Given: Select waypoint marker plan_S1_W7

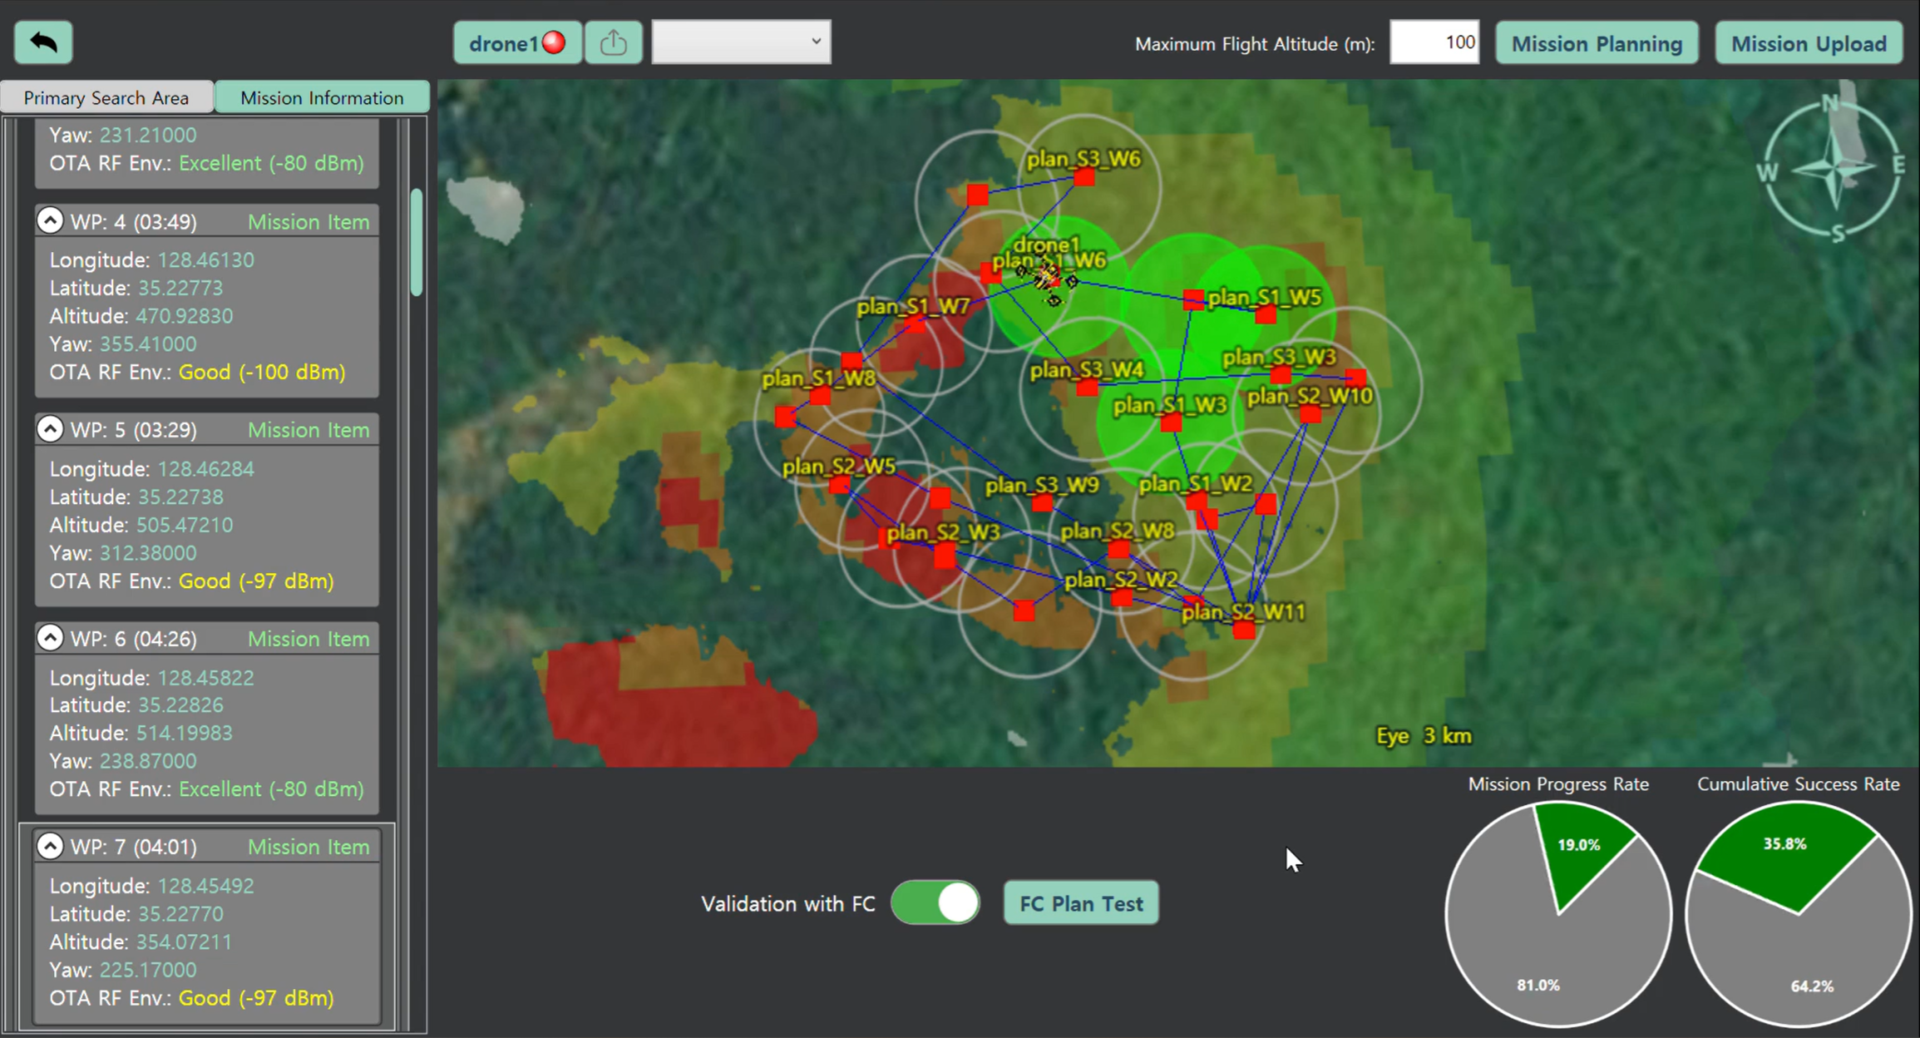Looking at the screenshot, I should click(x=915, y=324).
